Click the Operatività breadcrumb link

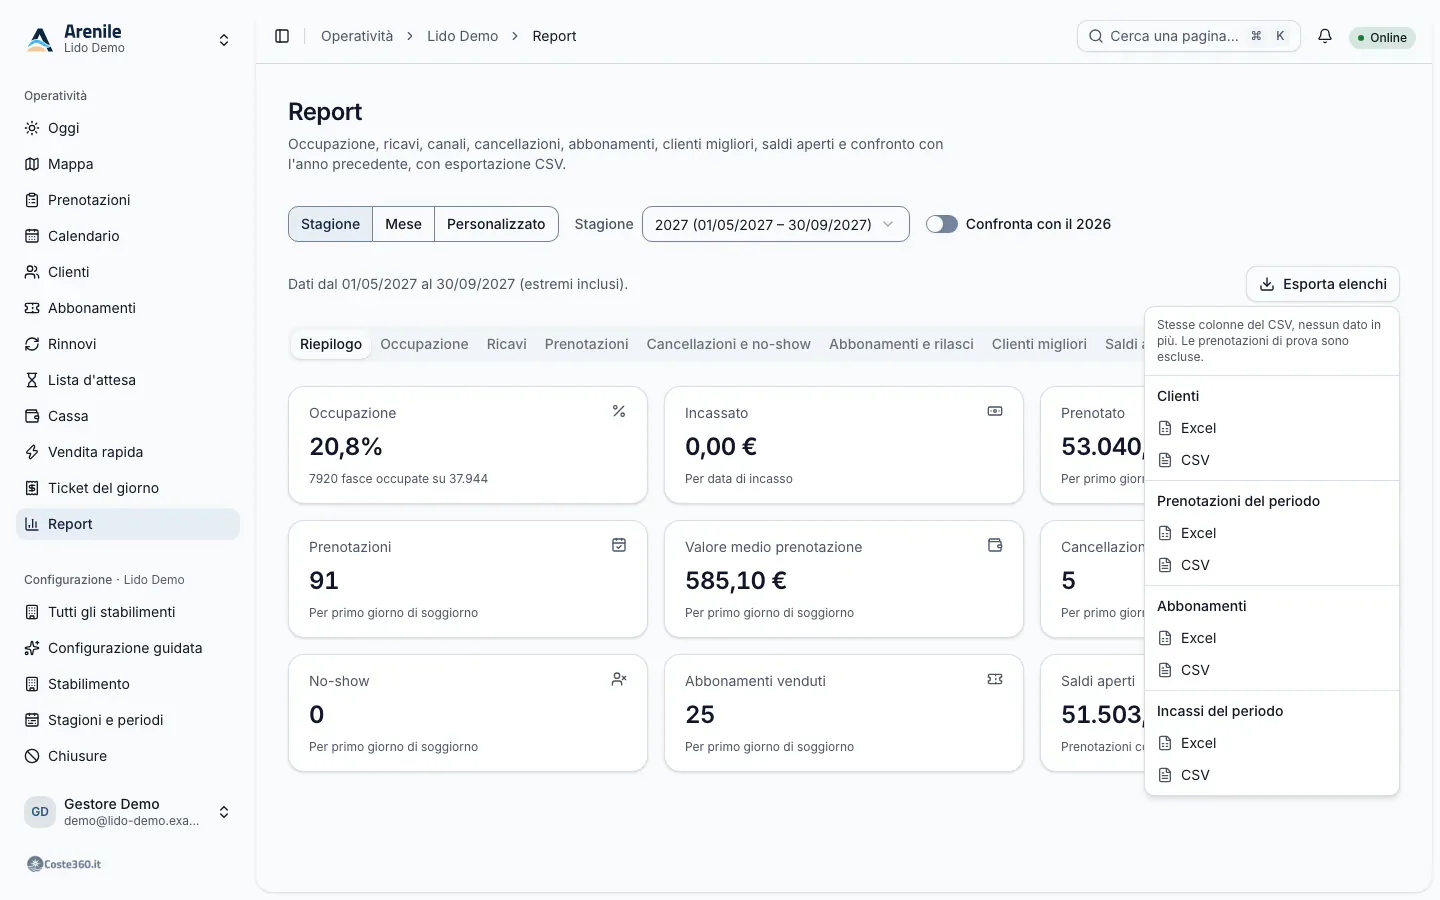(x=357, y=36)
